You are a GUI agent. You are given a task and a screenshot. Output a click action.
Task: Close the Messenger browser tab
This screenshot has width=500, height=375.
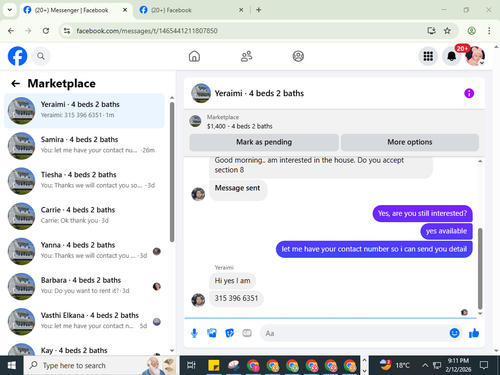tap(125, 10)
